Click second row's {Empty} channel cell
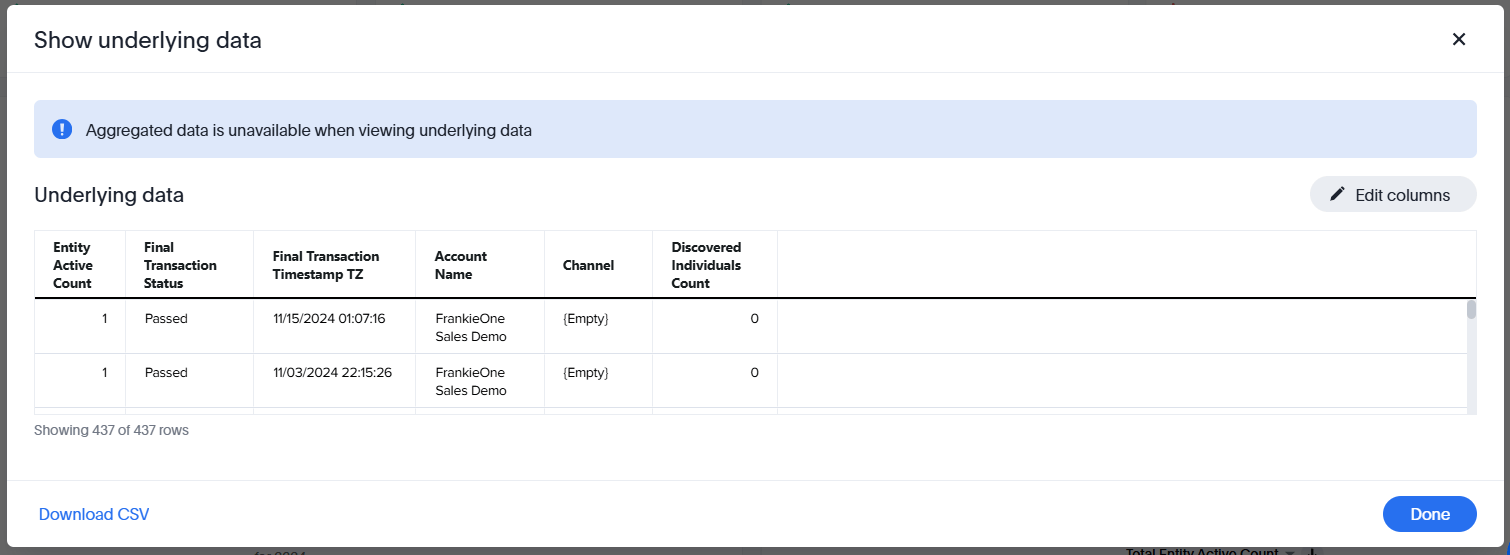 (x=586, y=373)
